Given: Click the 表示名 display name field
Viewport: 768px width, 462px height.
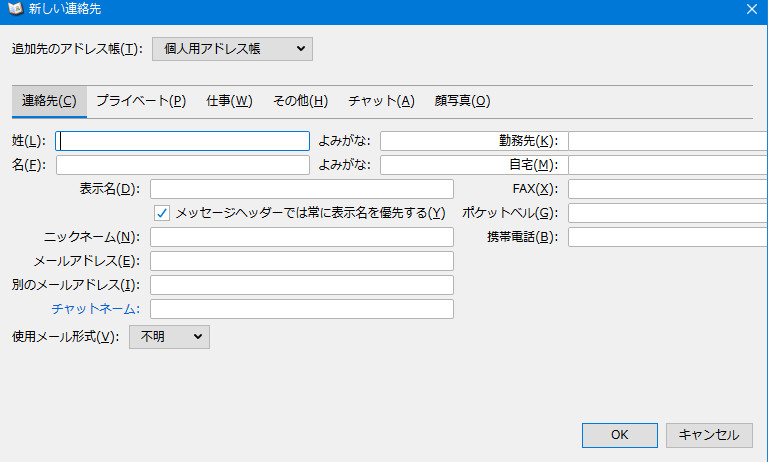Looking at the screenshot, I should click(x=301, y=189).
